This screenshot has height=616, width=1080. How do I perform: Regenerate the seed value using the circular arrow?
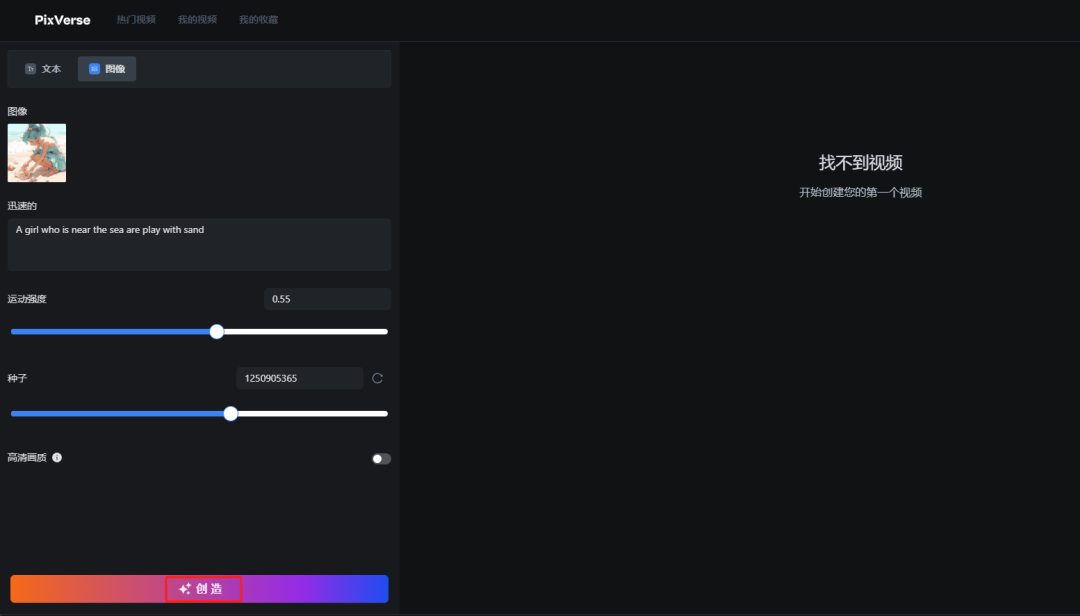[377, 378]
